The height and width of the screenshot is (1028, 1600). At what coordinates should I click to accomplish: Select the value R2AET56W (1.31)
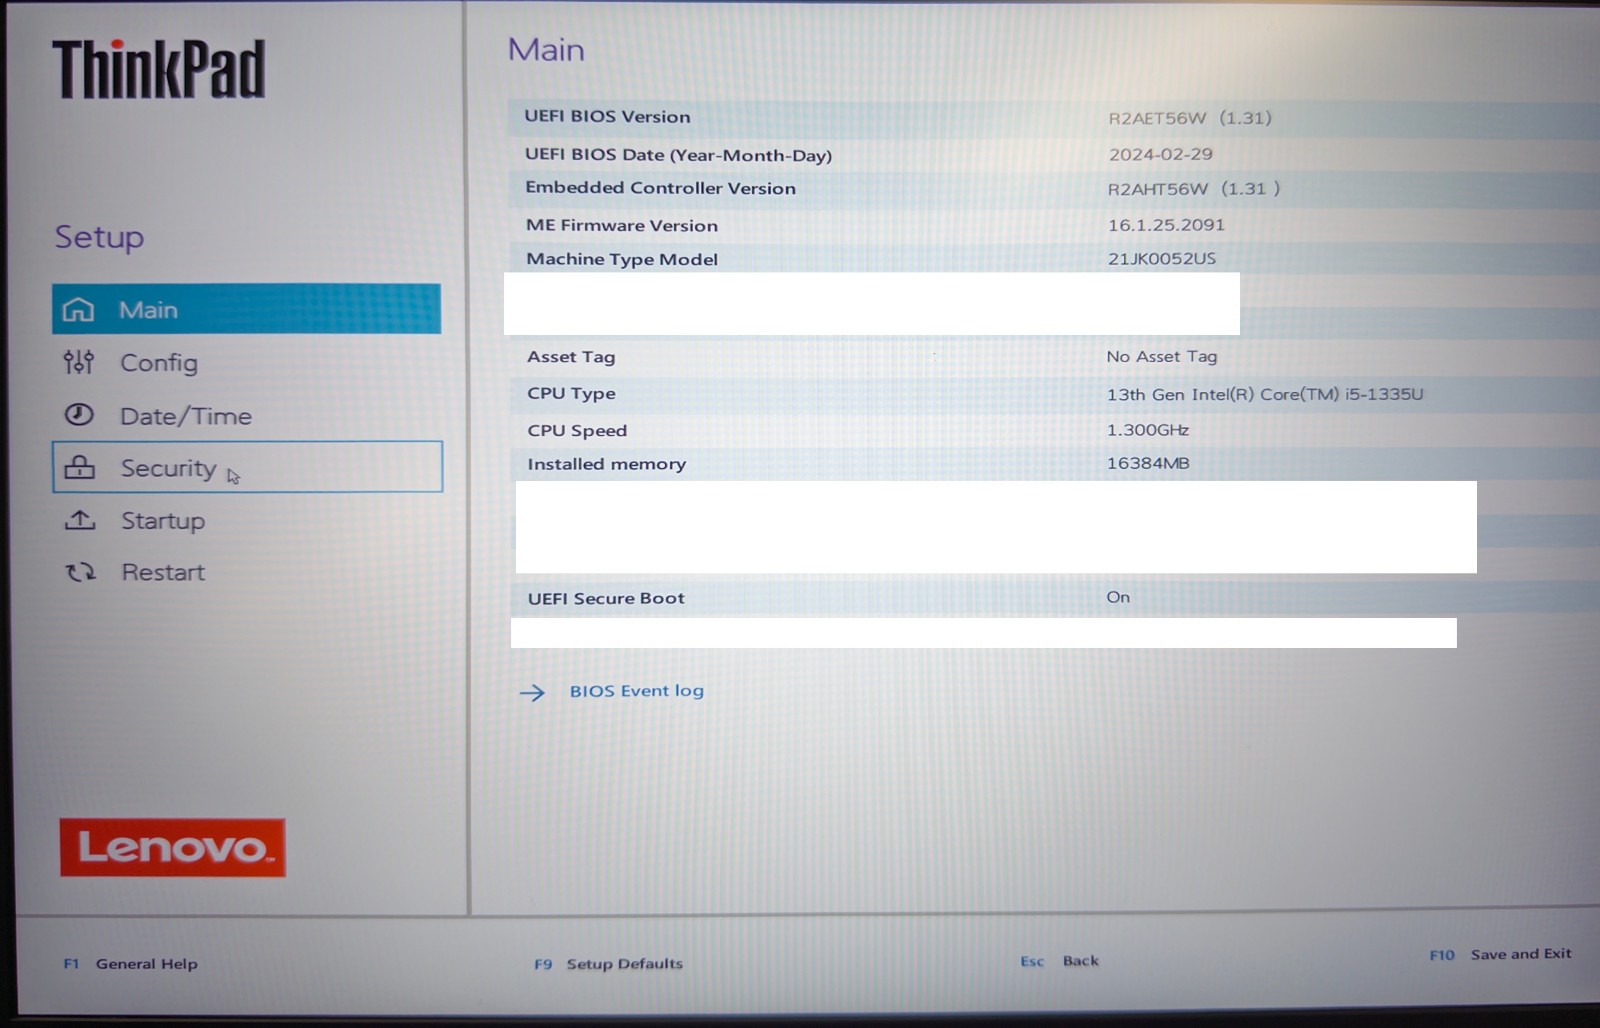click(1190, 118)
